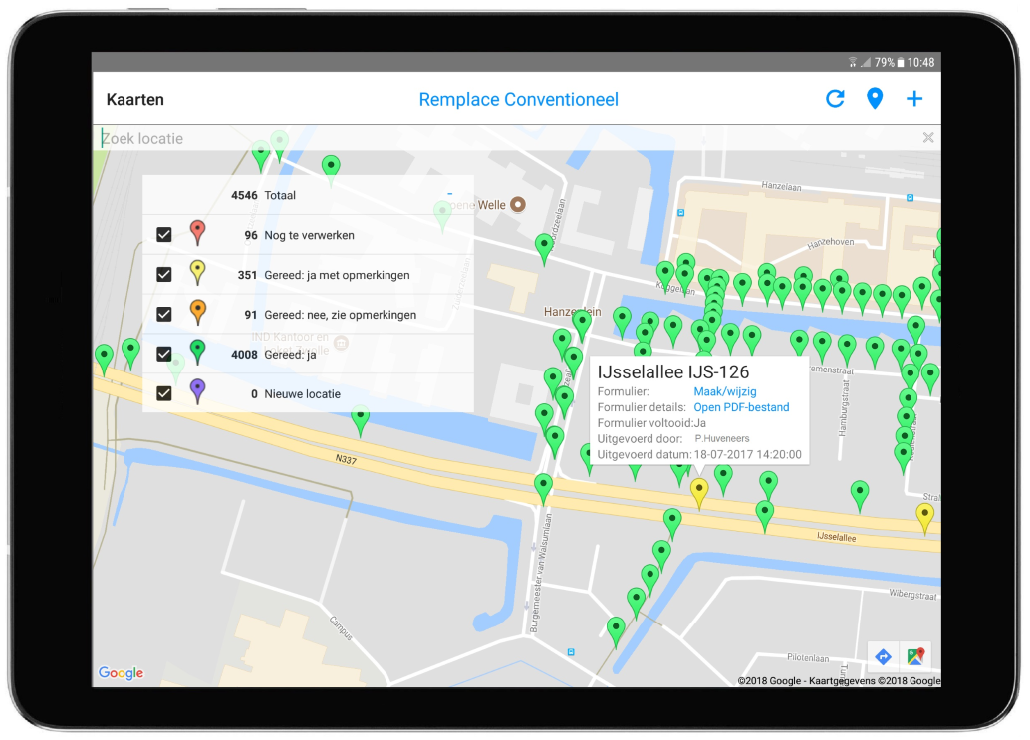Select yellow marker below IJsselallee popup

[x=699, y=494]
